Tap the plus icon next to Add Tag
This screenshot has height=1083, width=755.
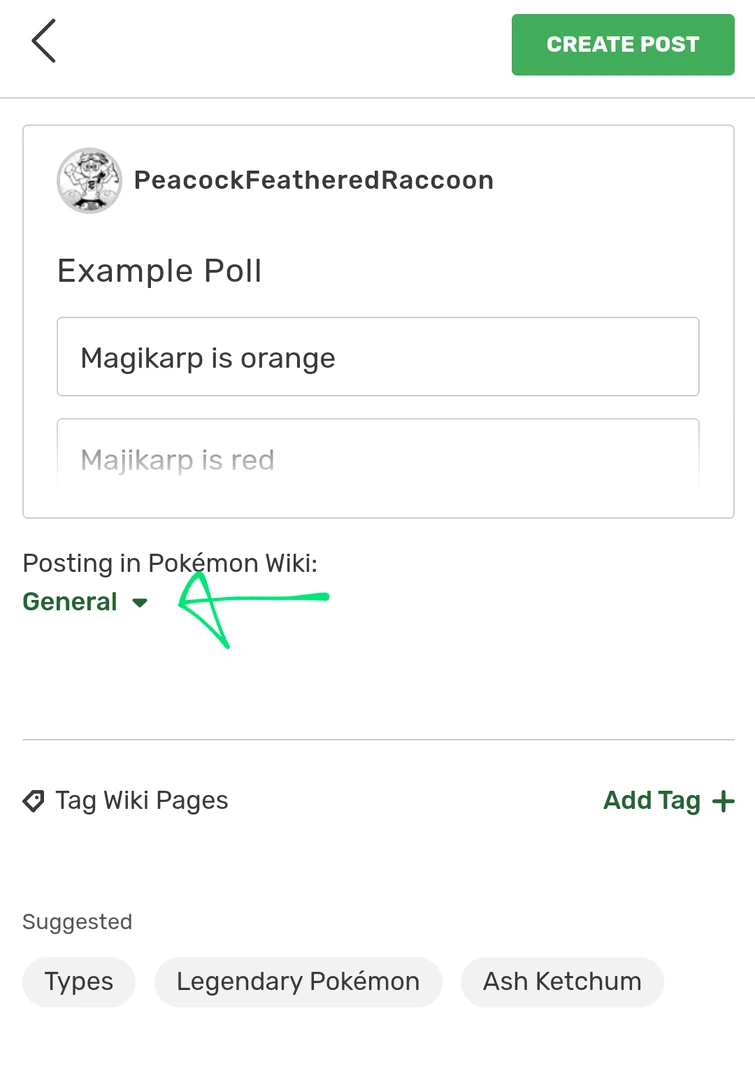[723, 801]
